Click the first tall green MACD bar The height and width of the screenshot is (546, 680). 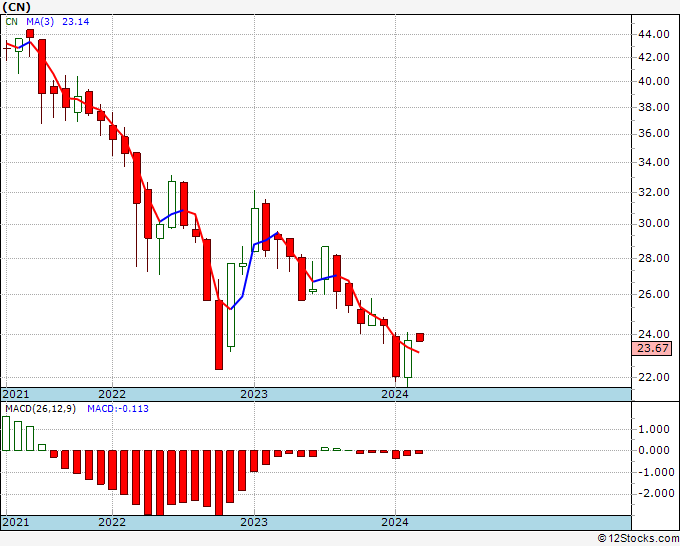(6, 433)
